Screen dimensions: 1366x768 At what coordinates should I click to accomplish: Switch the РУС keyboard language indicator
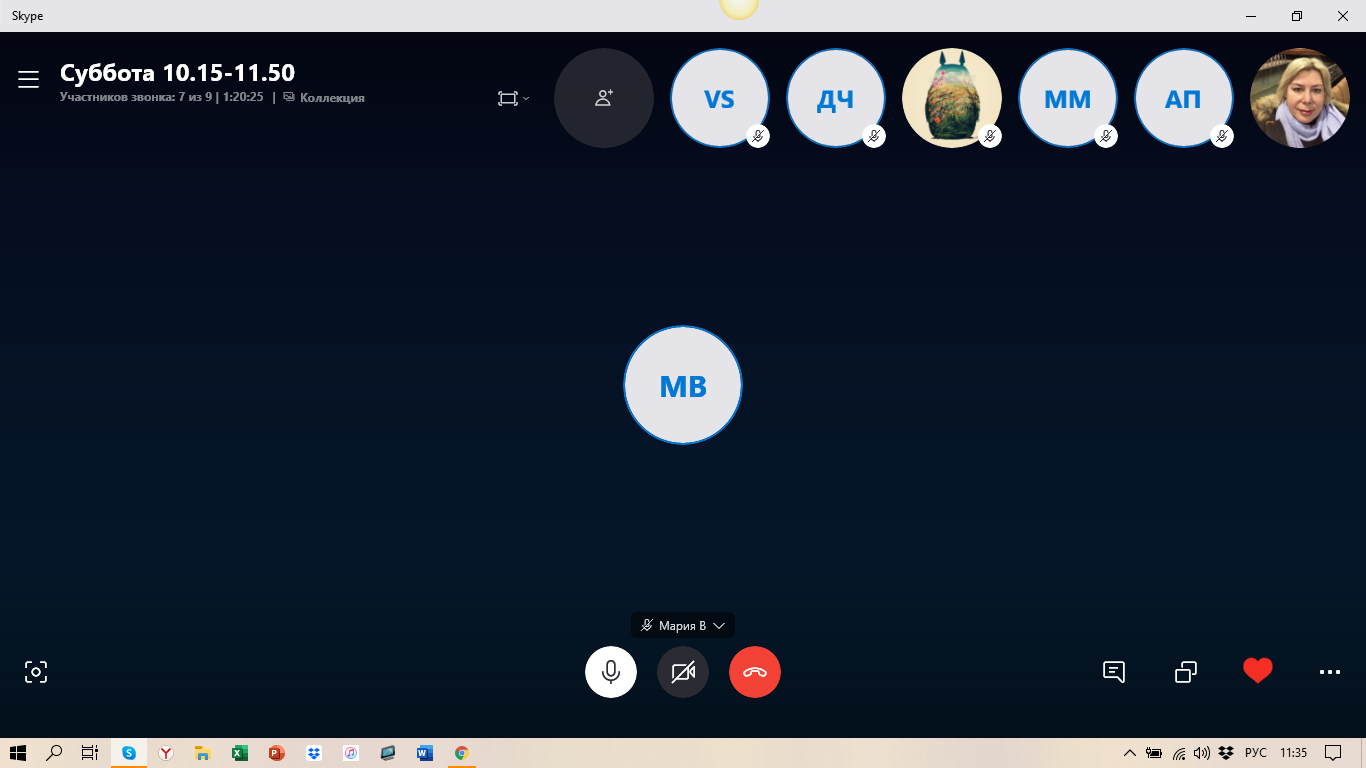point(1256,753)
